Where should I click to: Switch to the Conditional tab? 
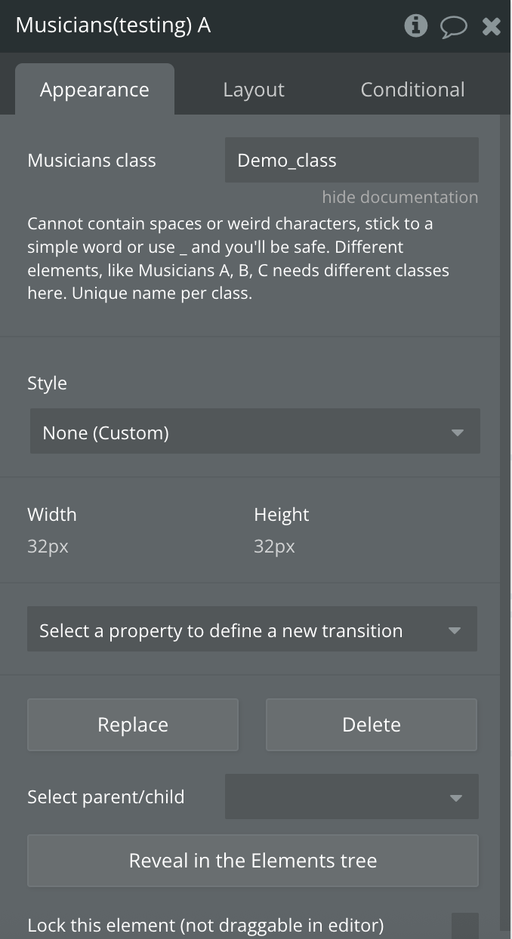(x=413, y=89)
